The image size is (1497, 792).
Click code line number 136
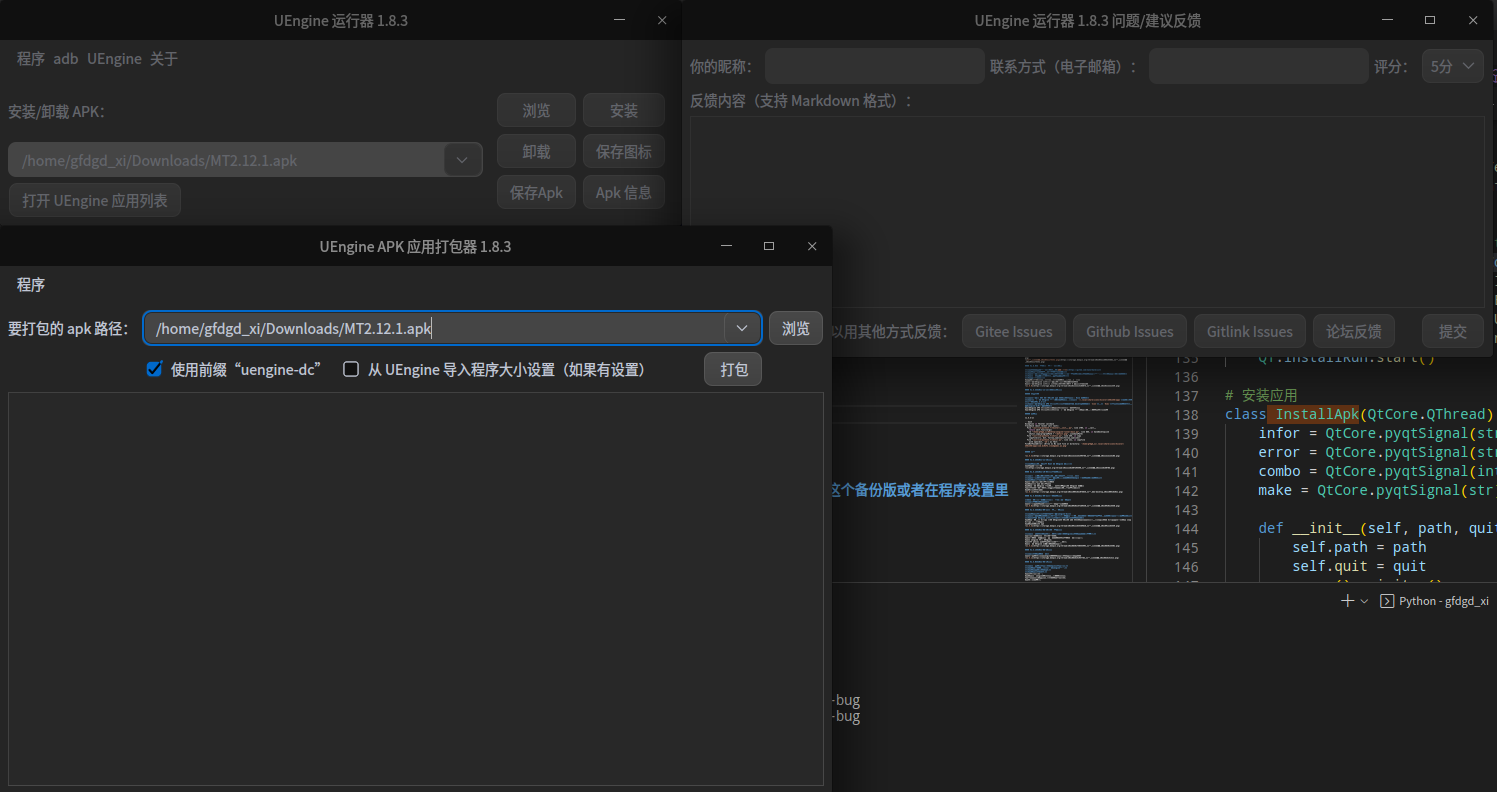click(1185, 376)
